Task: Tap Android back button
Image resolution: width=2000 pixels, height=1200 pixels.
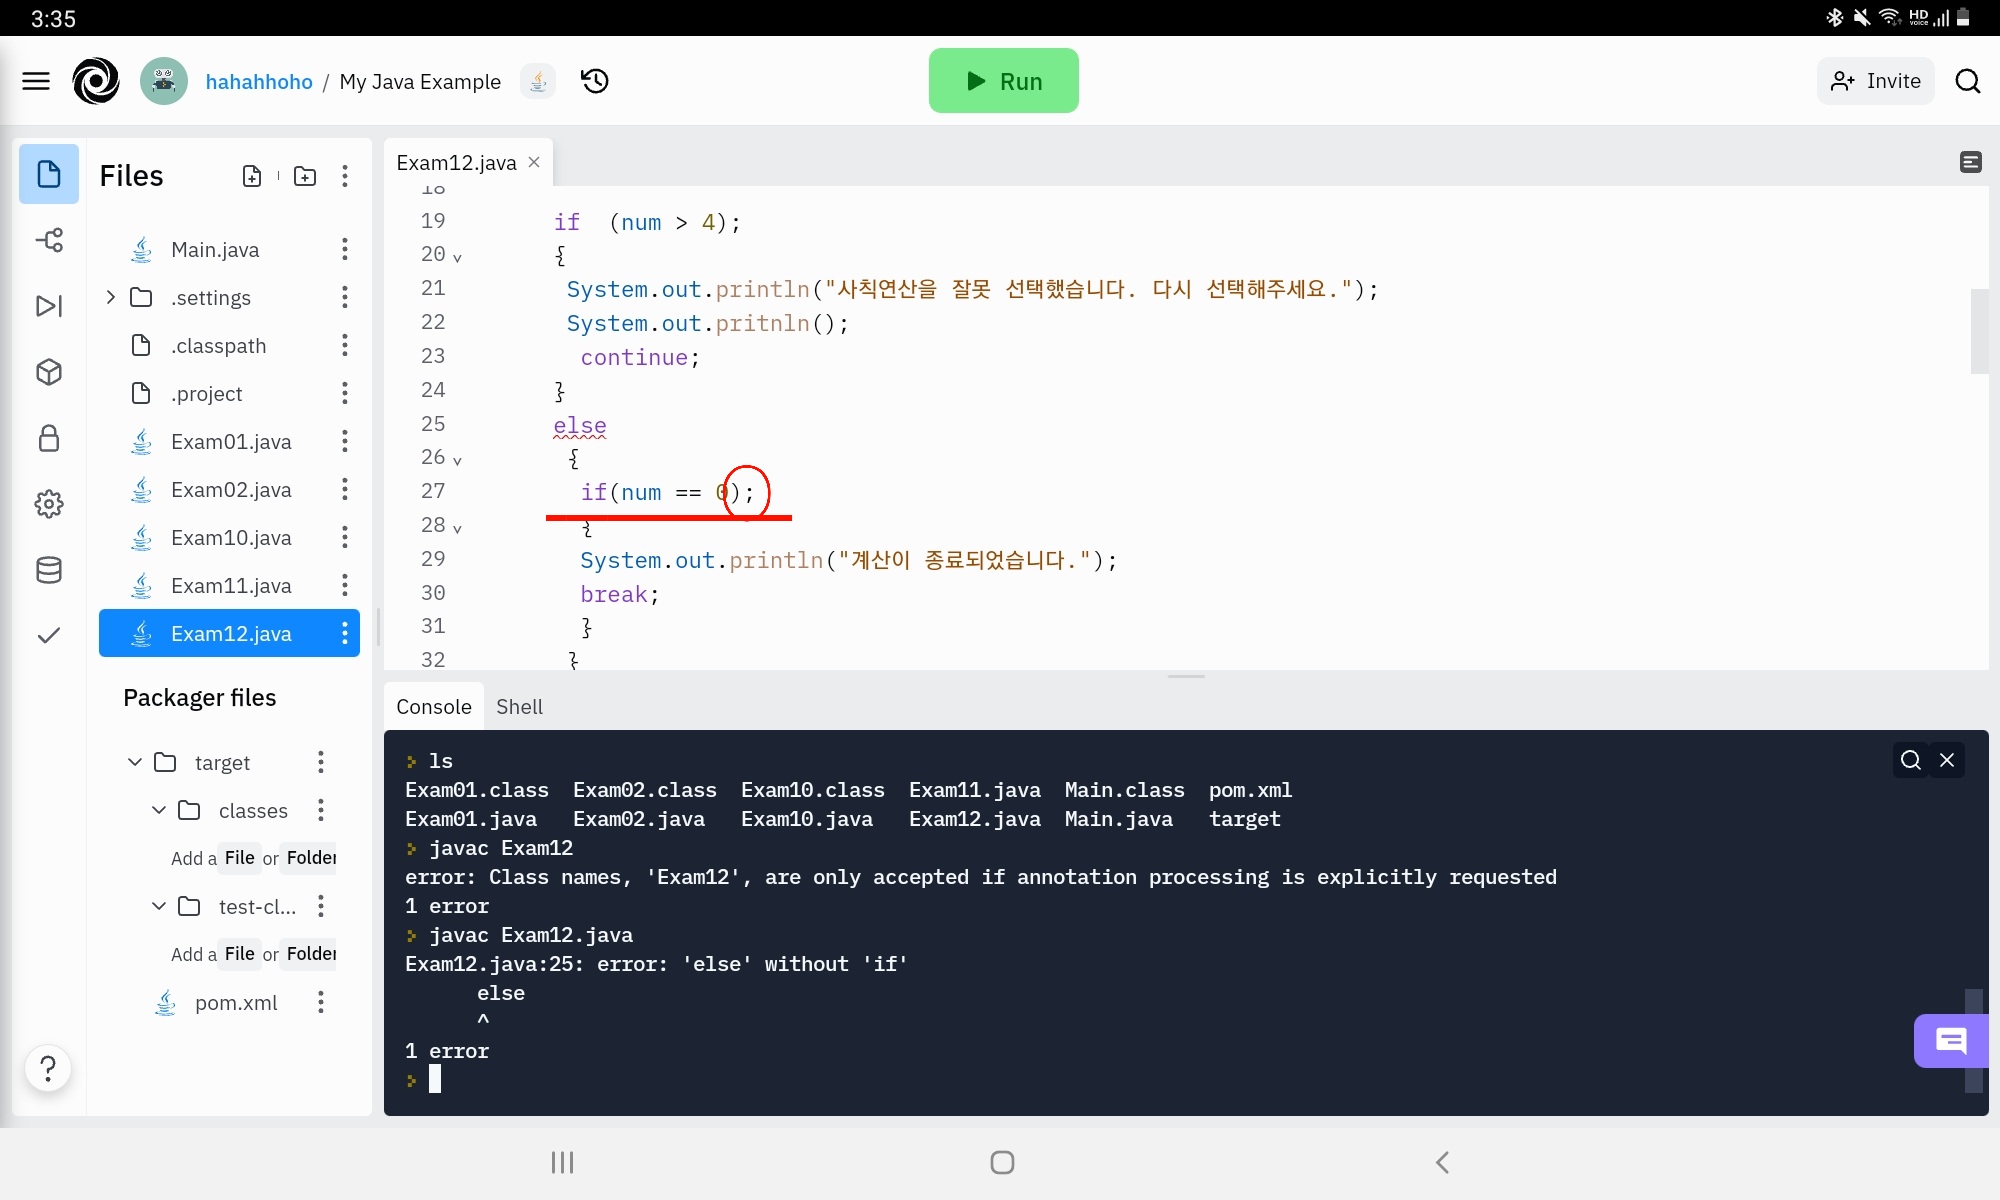Action: point(1442,1162)
